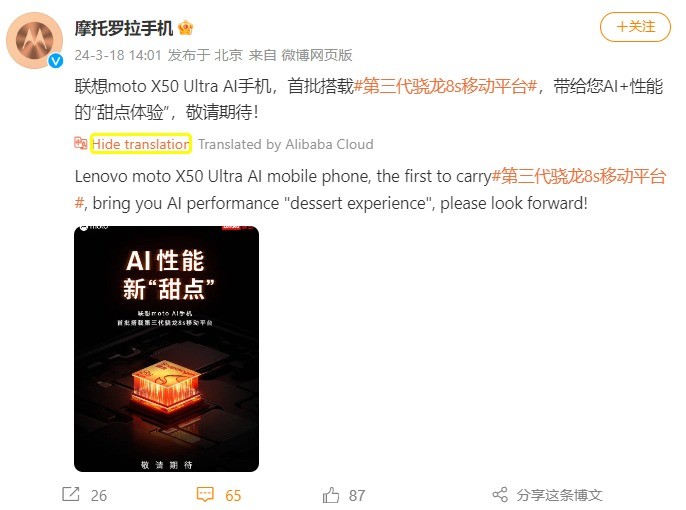Click the blue verified badge on avatar

56,61
